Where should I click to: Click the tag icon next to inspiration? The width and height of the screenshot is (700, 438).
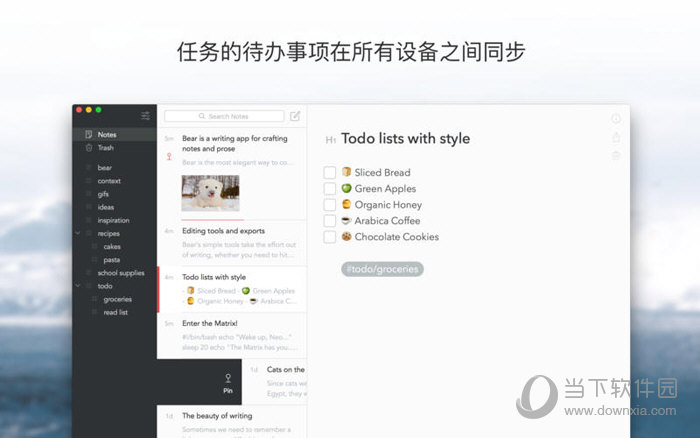click(x=88, y=220)
